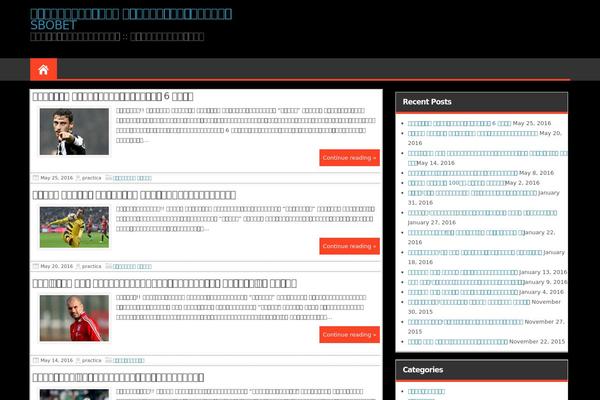600x400 pixels.
Task: Open the SBOBET site title link
Action: (x=131, y=19)
